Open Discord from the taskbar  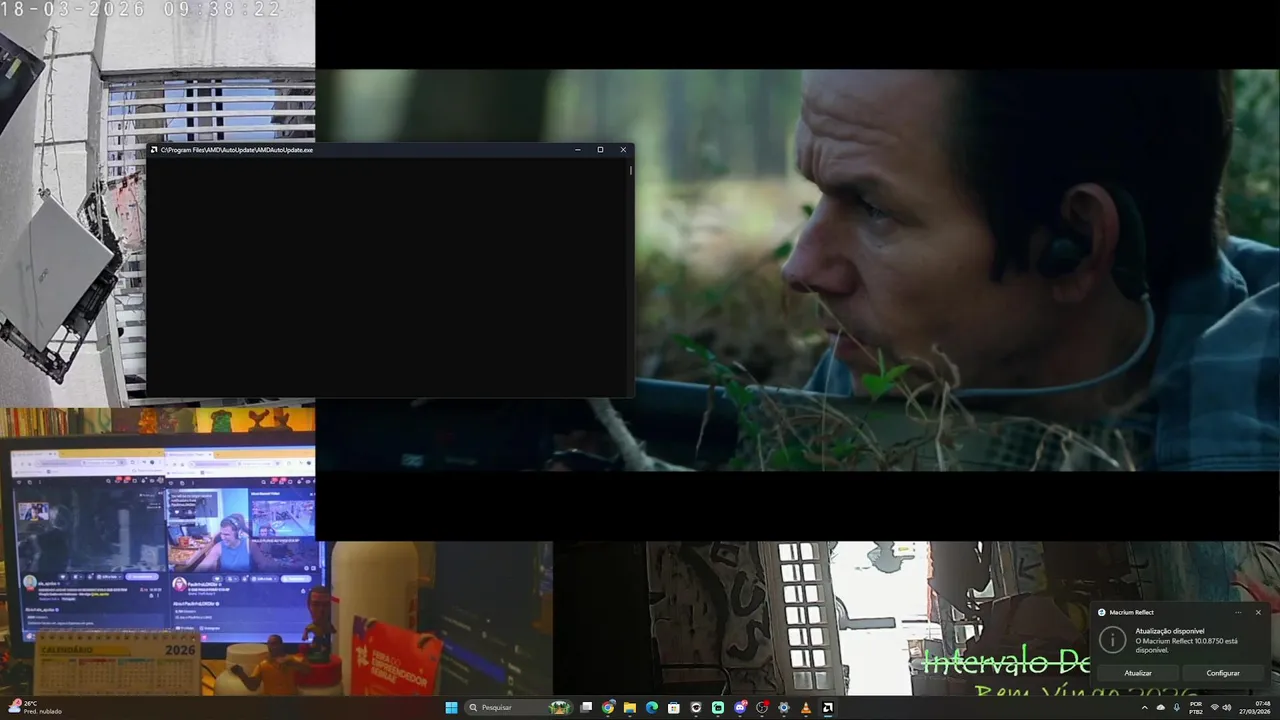pos(740,707)
